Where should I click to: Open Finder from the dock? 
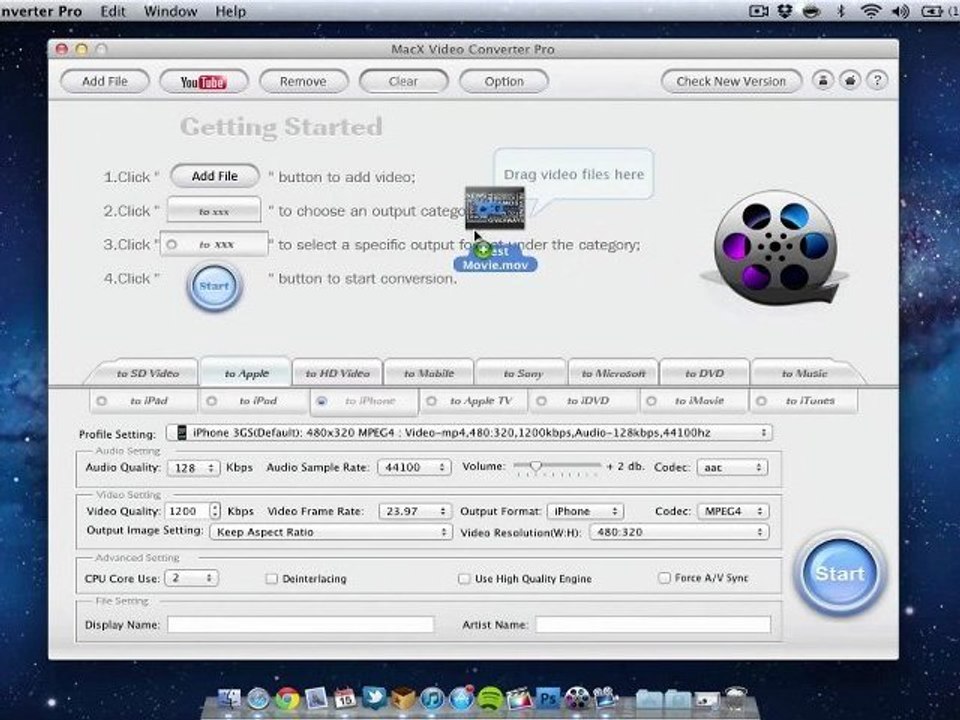230,699
